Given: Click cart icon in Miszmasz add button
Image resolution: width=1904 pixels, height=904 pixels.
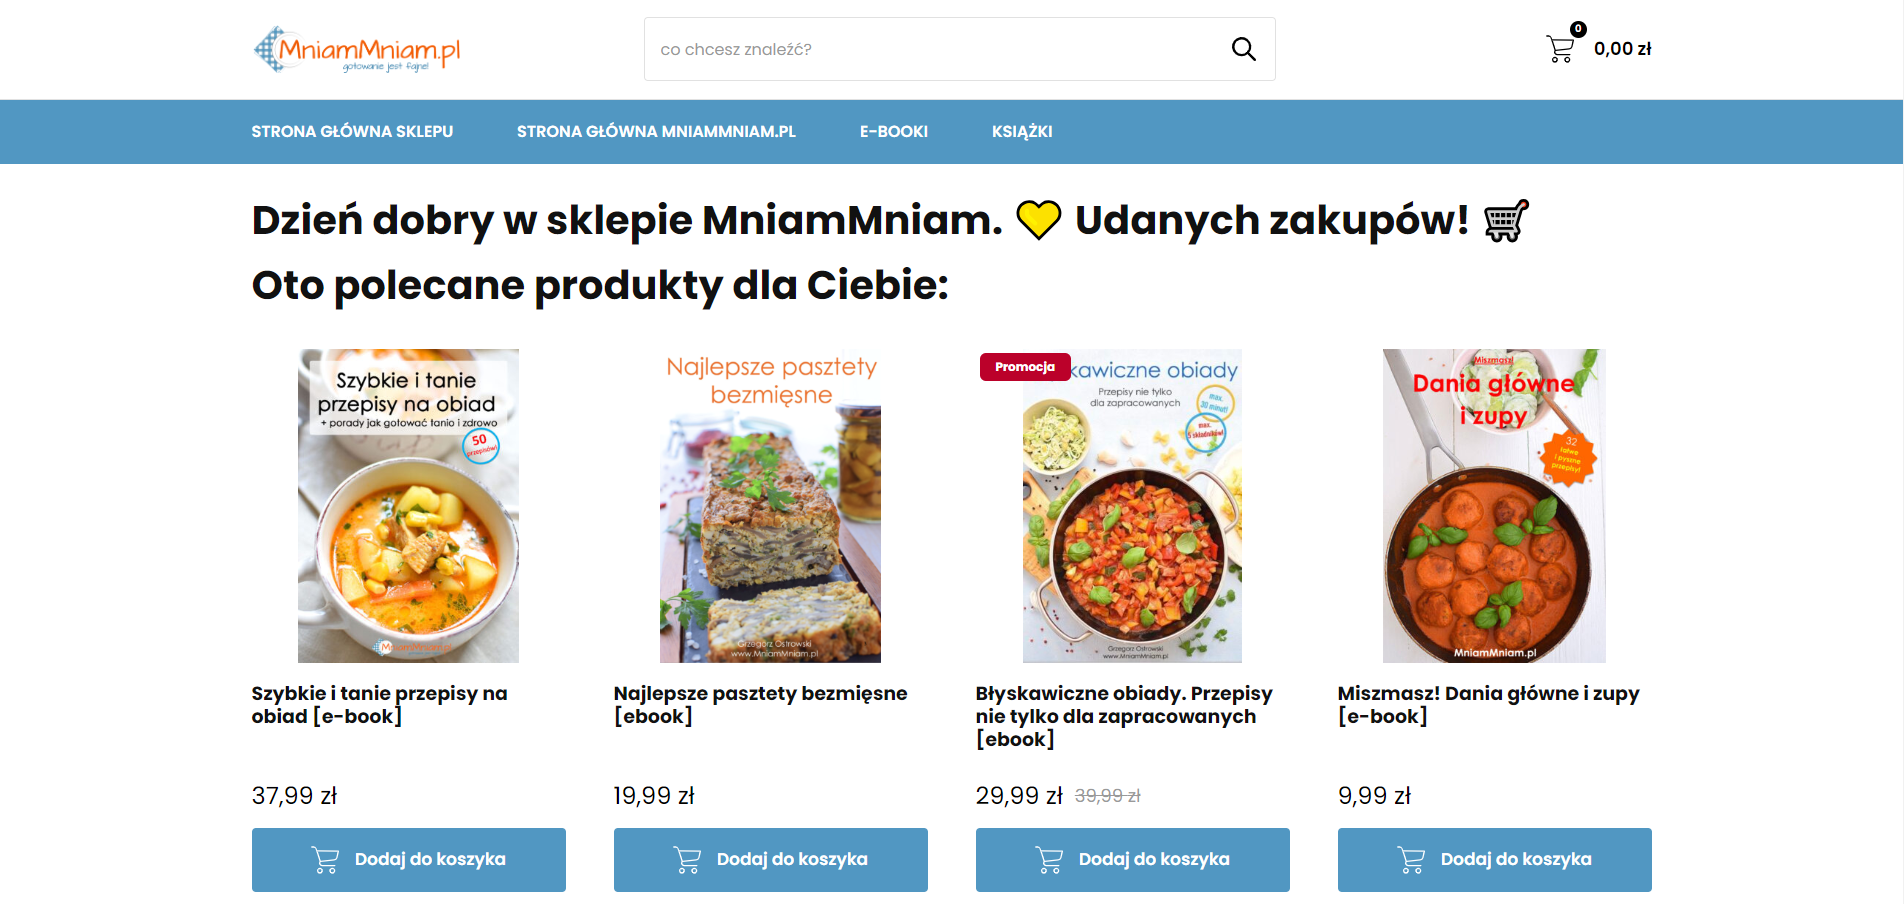Looking at the screenshot, I should click(1412, 860).
